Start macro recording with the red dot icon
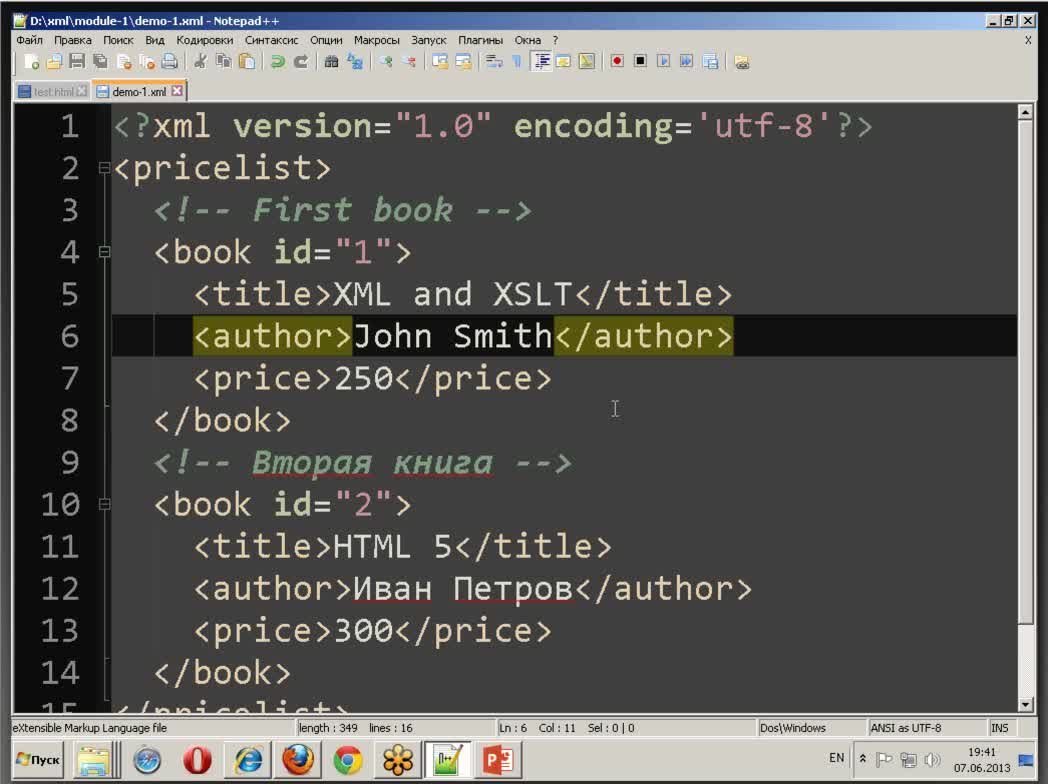Screen dimensions: 1048x784 617,61
